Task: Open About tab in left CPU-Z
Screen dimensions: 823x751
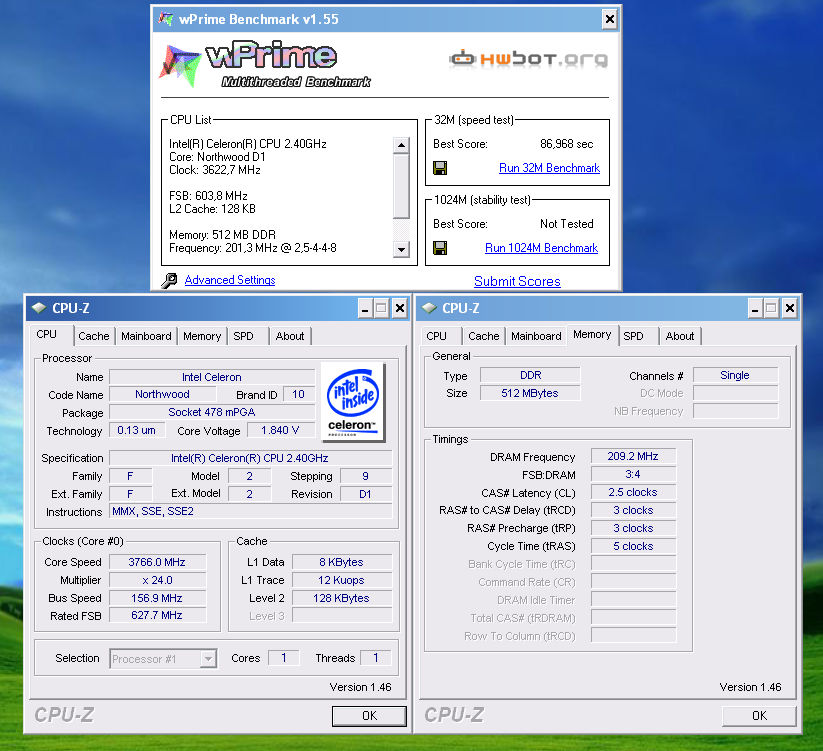Action: point(290,336)
